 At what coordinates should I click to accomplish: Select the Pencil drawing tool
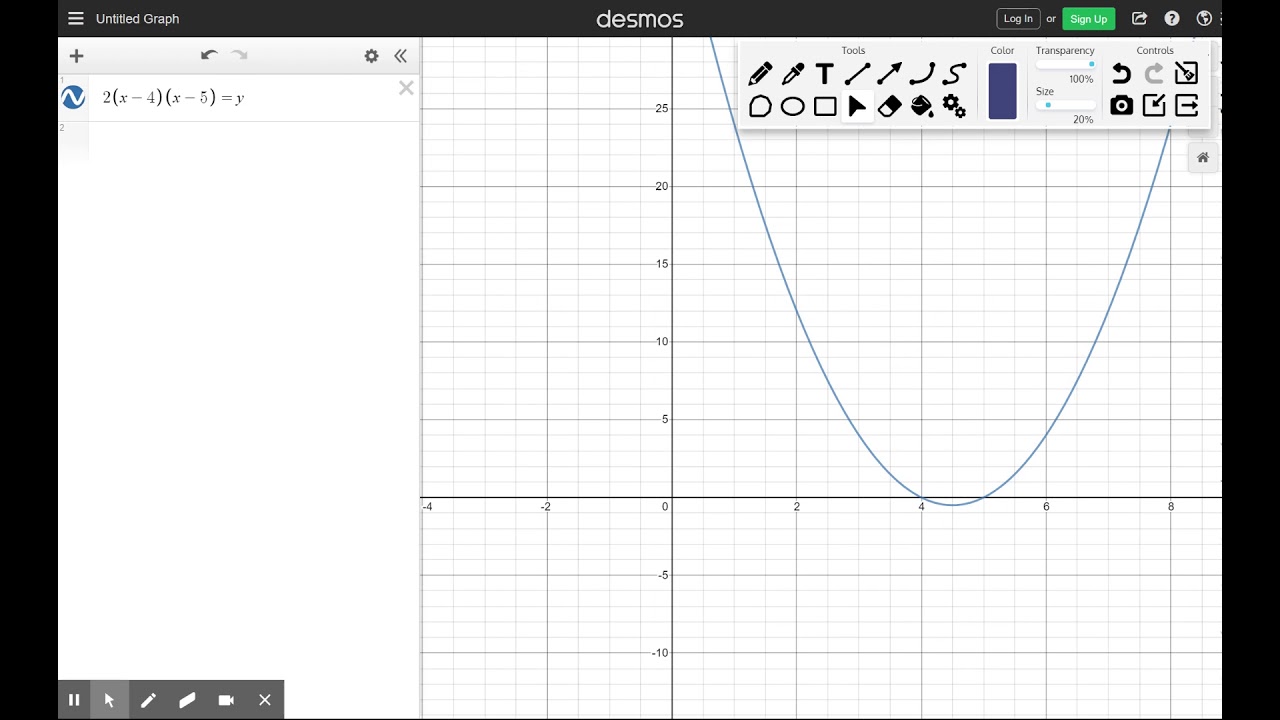point(760,74)
